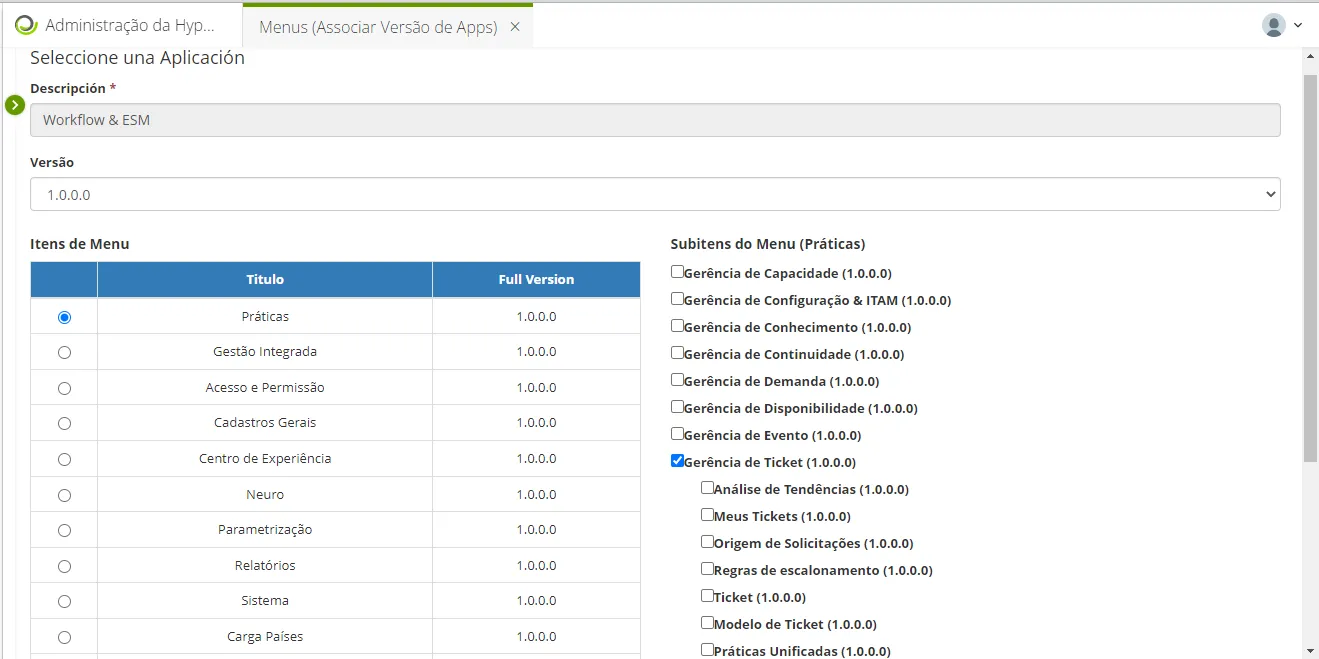Click the Full Version column header
This screenshot has width=1319, height=659.
click(x=536, y=280)
